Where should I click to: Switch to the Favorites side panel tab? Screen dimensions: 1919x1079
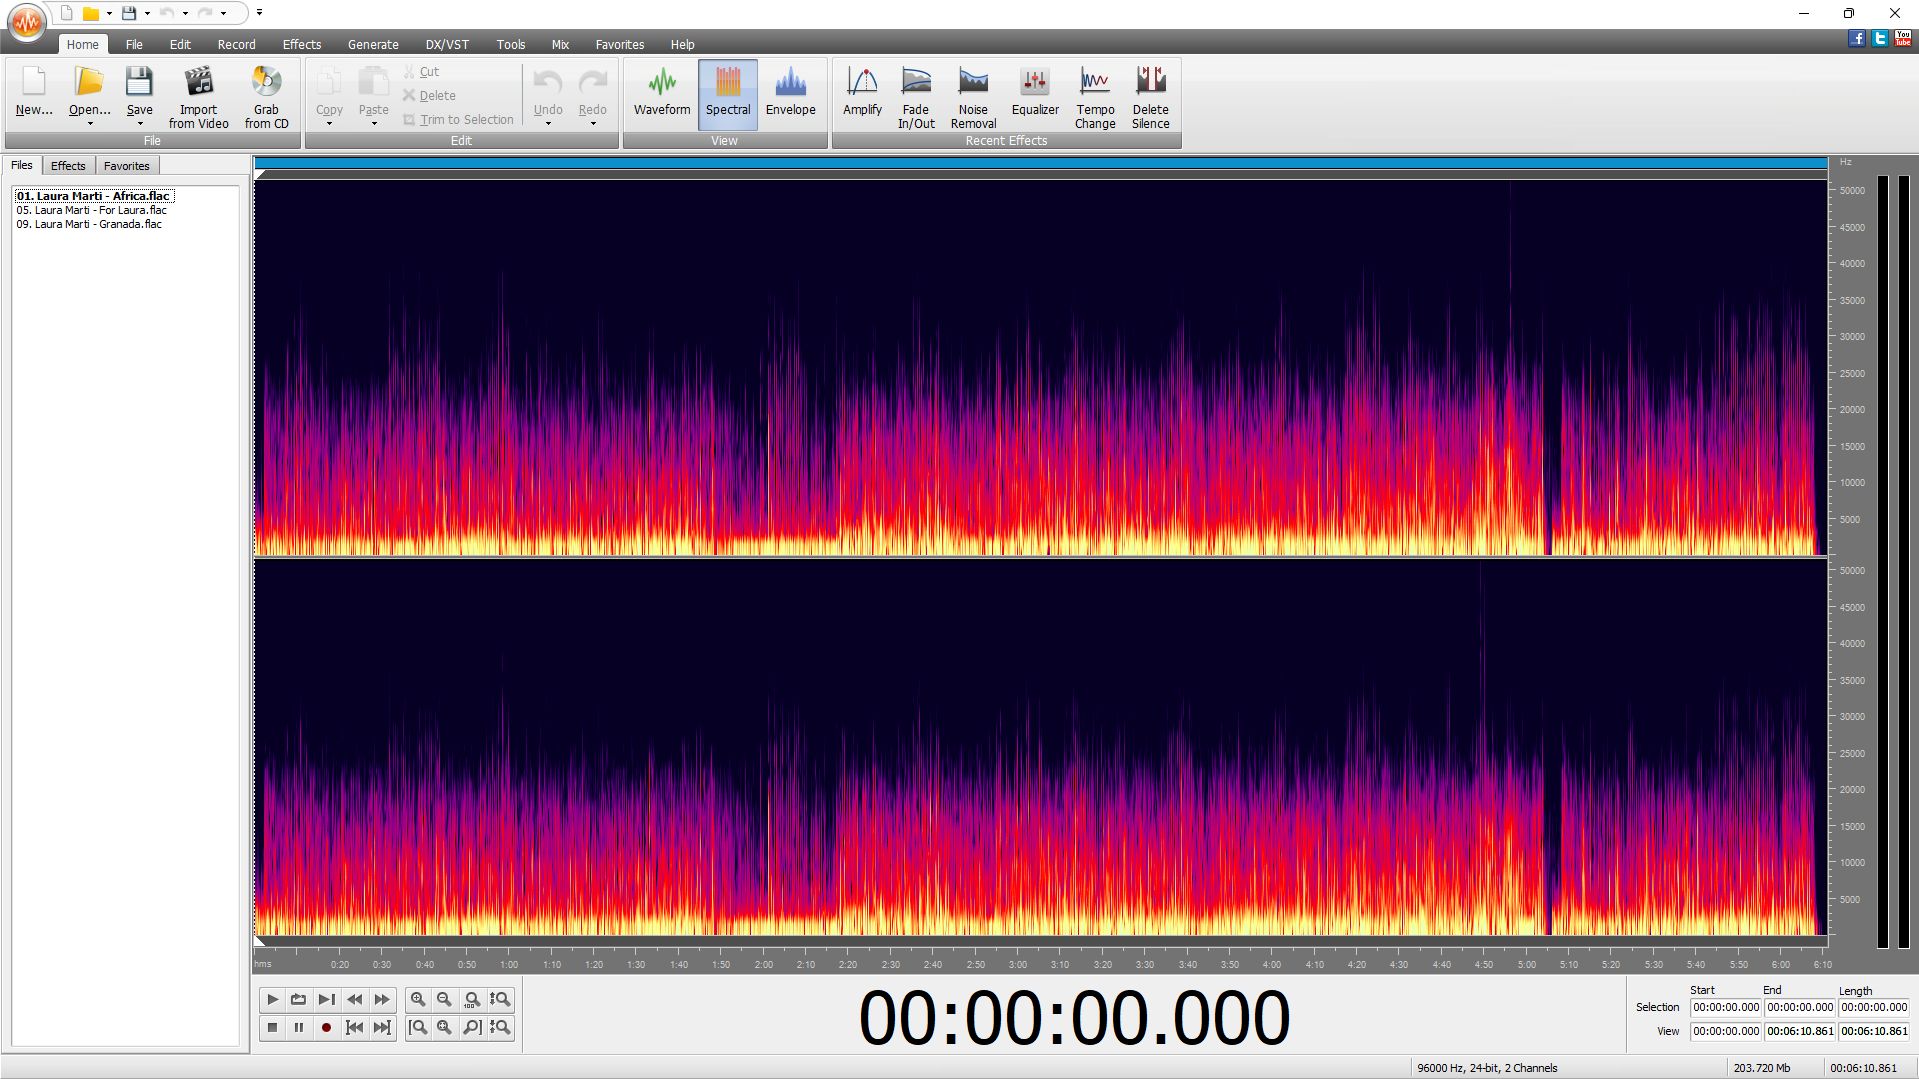[126, 166]
